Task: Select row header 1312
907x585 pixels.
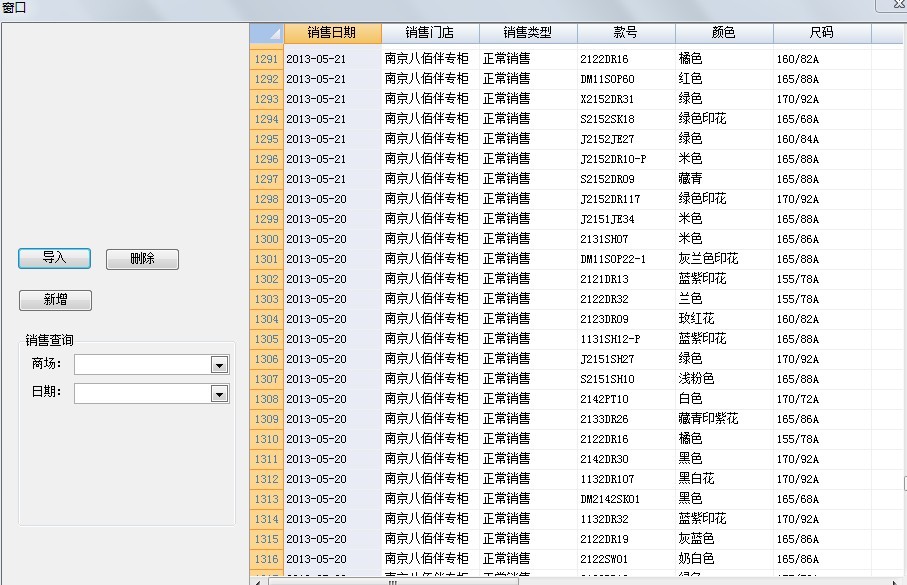Action: point(267,479)
